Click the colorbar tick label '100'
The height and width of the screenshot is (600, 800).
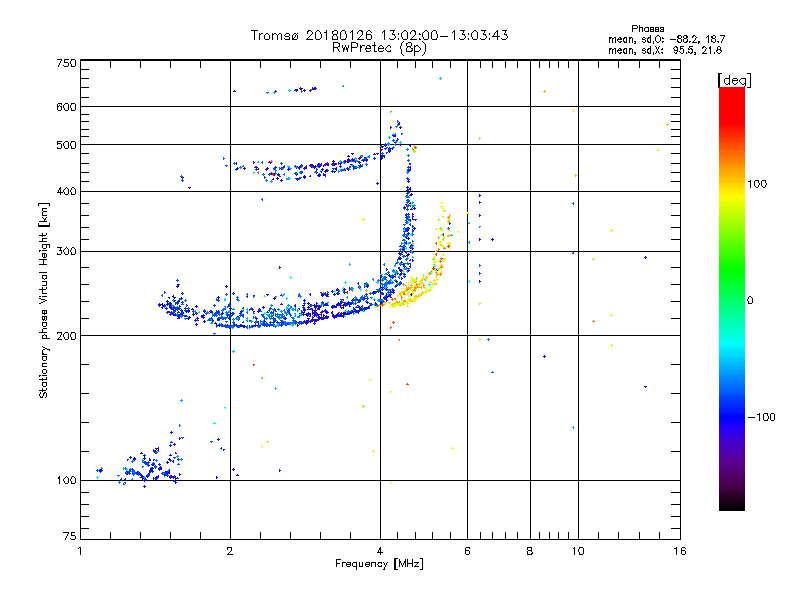[757, 184]
